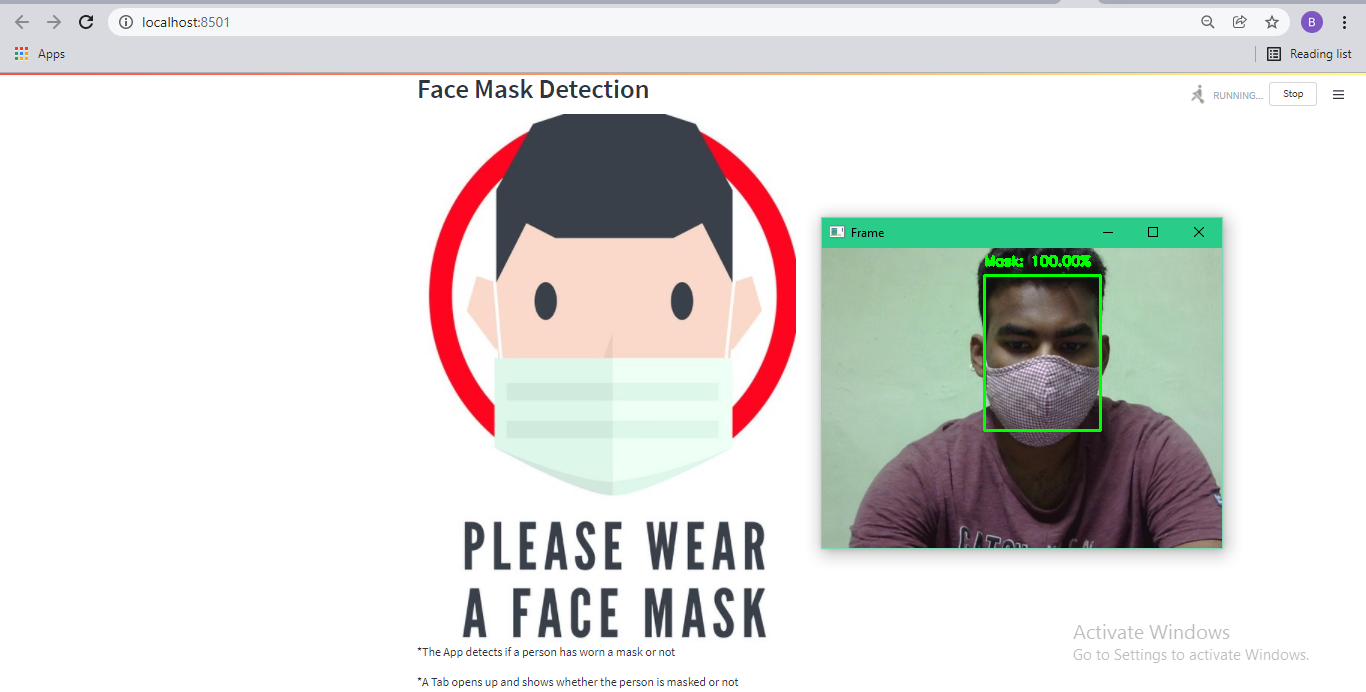This screenshot has height=692, width=1366.
Task: Open the site info icon in the address bar
Action: click(125, 21)
